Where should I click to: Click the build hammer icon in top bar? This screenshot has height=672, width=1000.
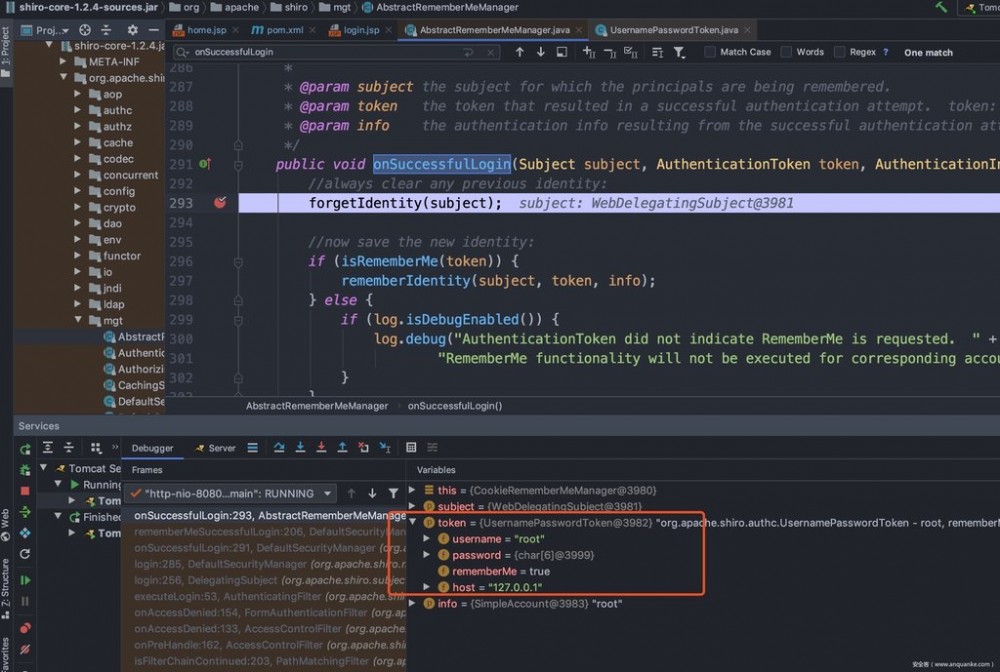(x=941, y=7)
